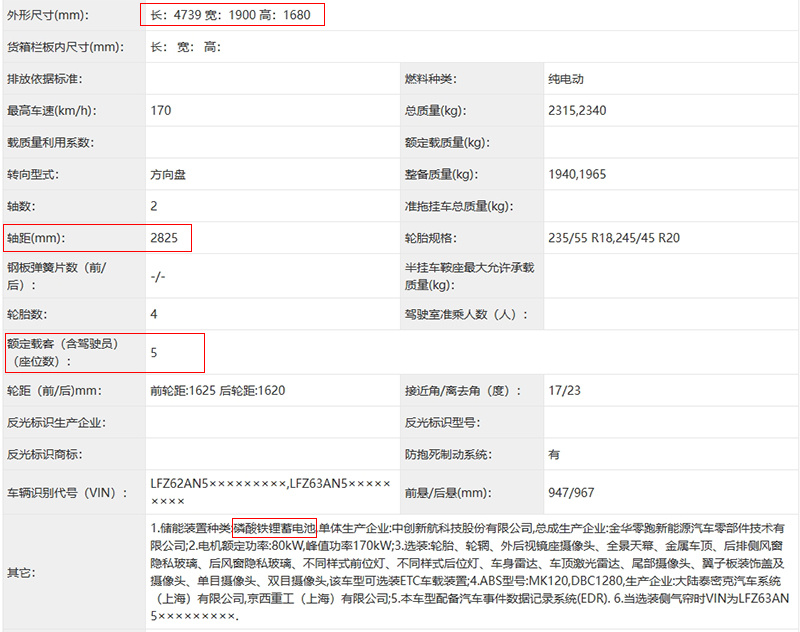The image size is (800, 632).
Task: Select the 货箱栏板内尺寸(mm) label
Action: (66, 47)
